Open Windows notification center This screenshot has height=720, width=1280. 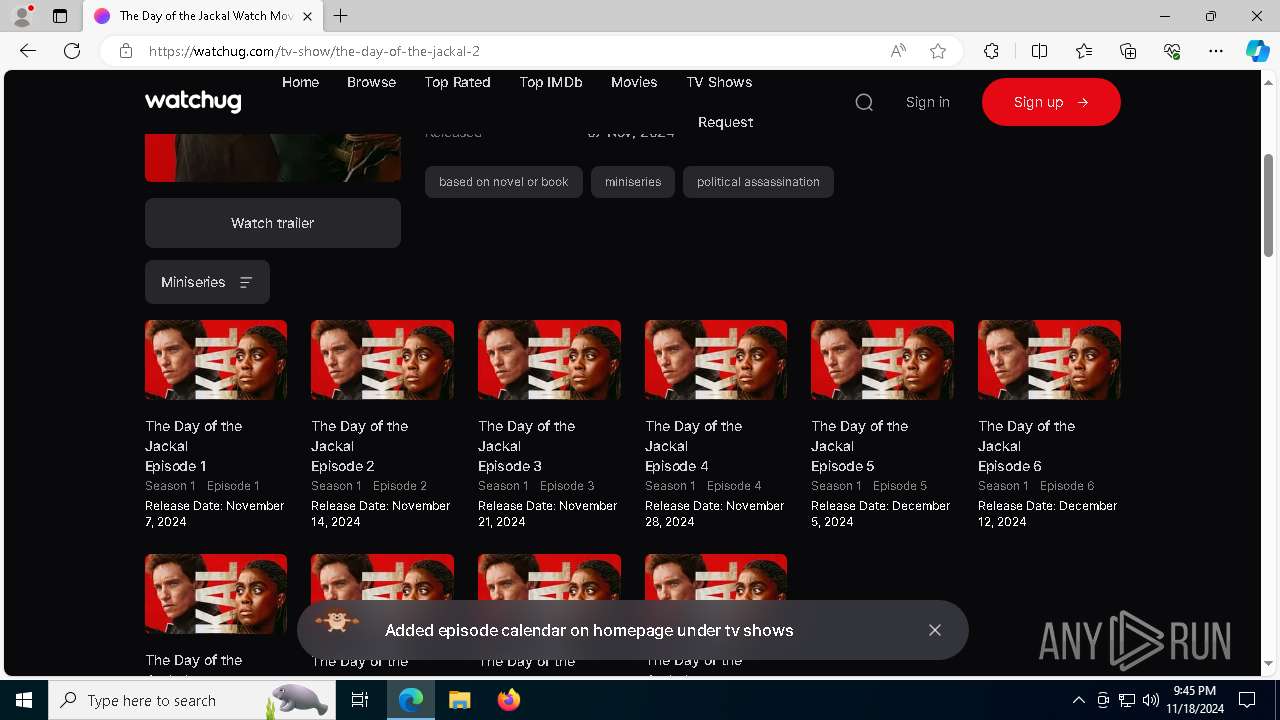tap(1247, 700)
